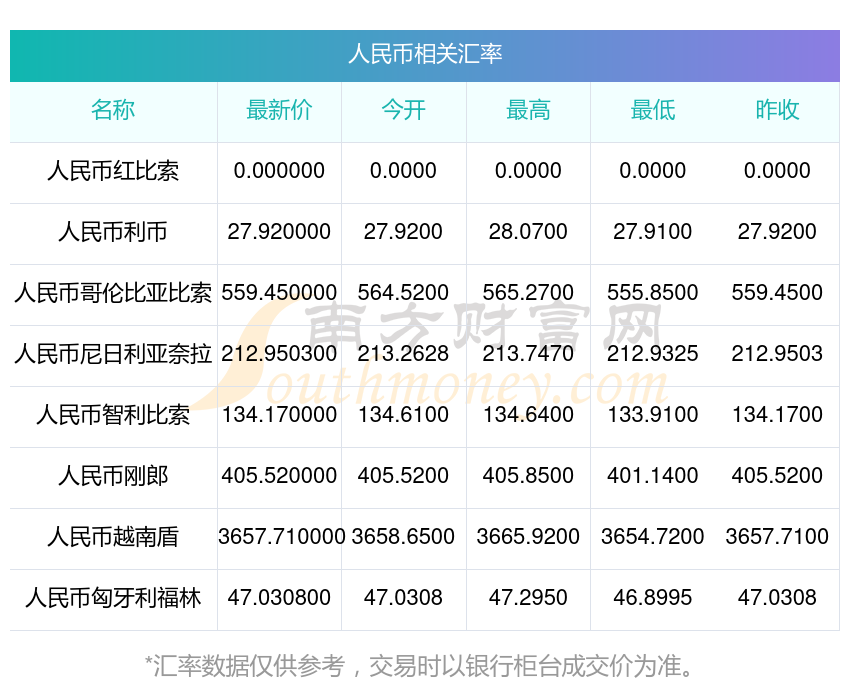Image resolution: width=850 pixels, height=698 pixels.
Task: Click the 134.170000 latest price value
Action: (279, 415)
